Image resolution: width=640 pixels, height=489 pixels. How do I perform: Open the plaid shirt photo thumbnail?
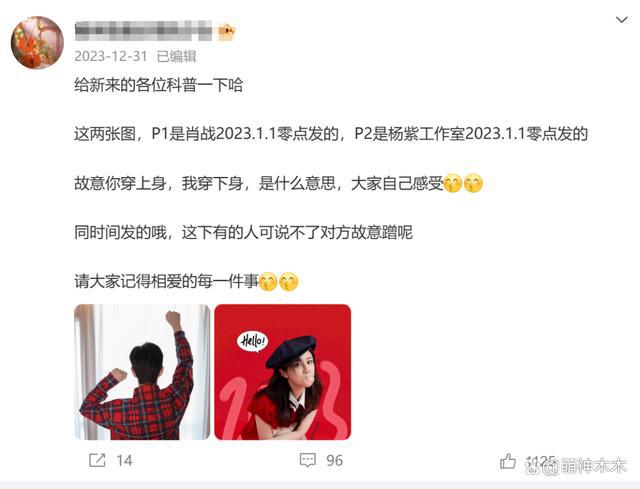142,372
